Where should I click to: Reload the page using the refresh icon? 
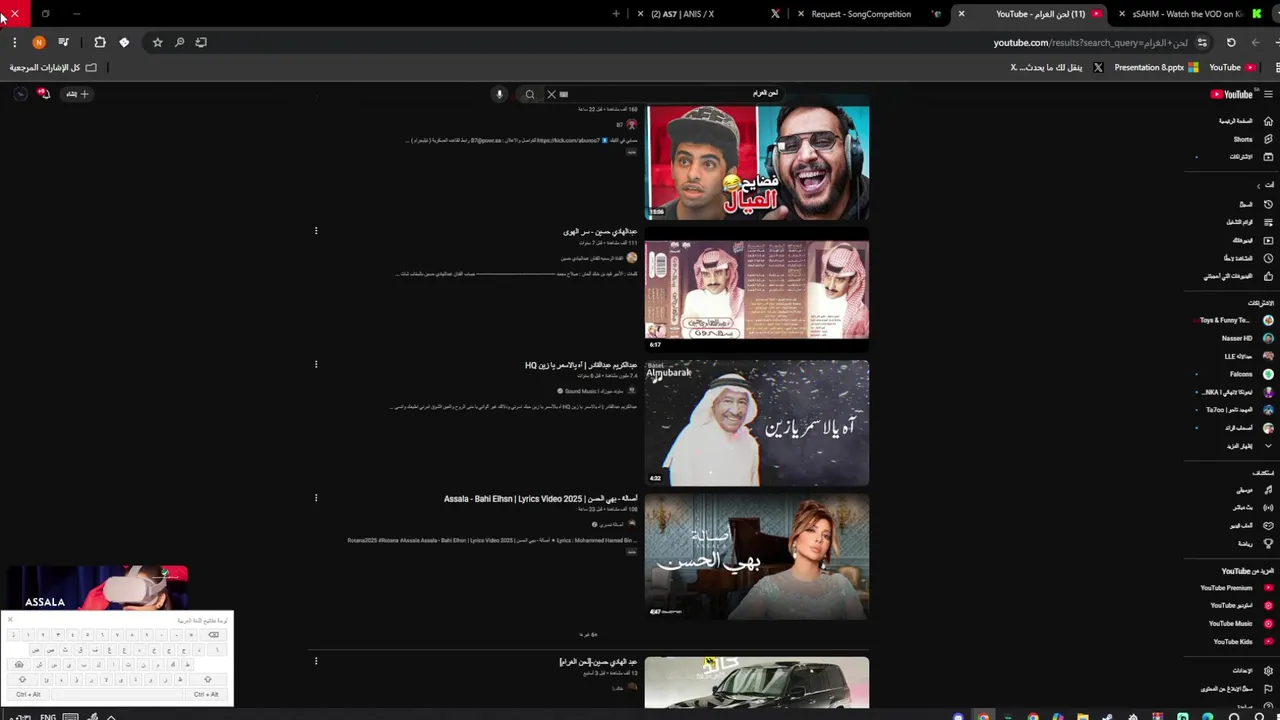(x=1231, y=42)
